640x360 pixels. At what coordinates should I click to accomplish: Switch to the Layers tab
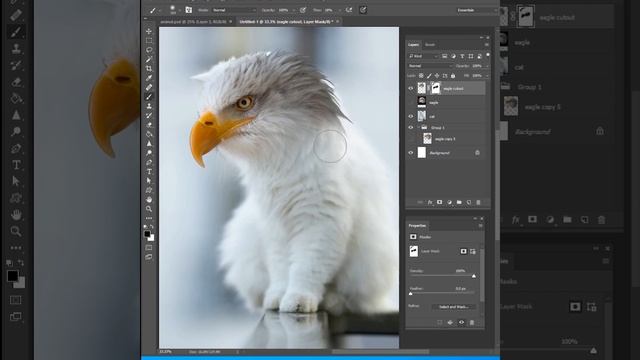pyautogui.click(x=413, y=44)
